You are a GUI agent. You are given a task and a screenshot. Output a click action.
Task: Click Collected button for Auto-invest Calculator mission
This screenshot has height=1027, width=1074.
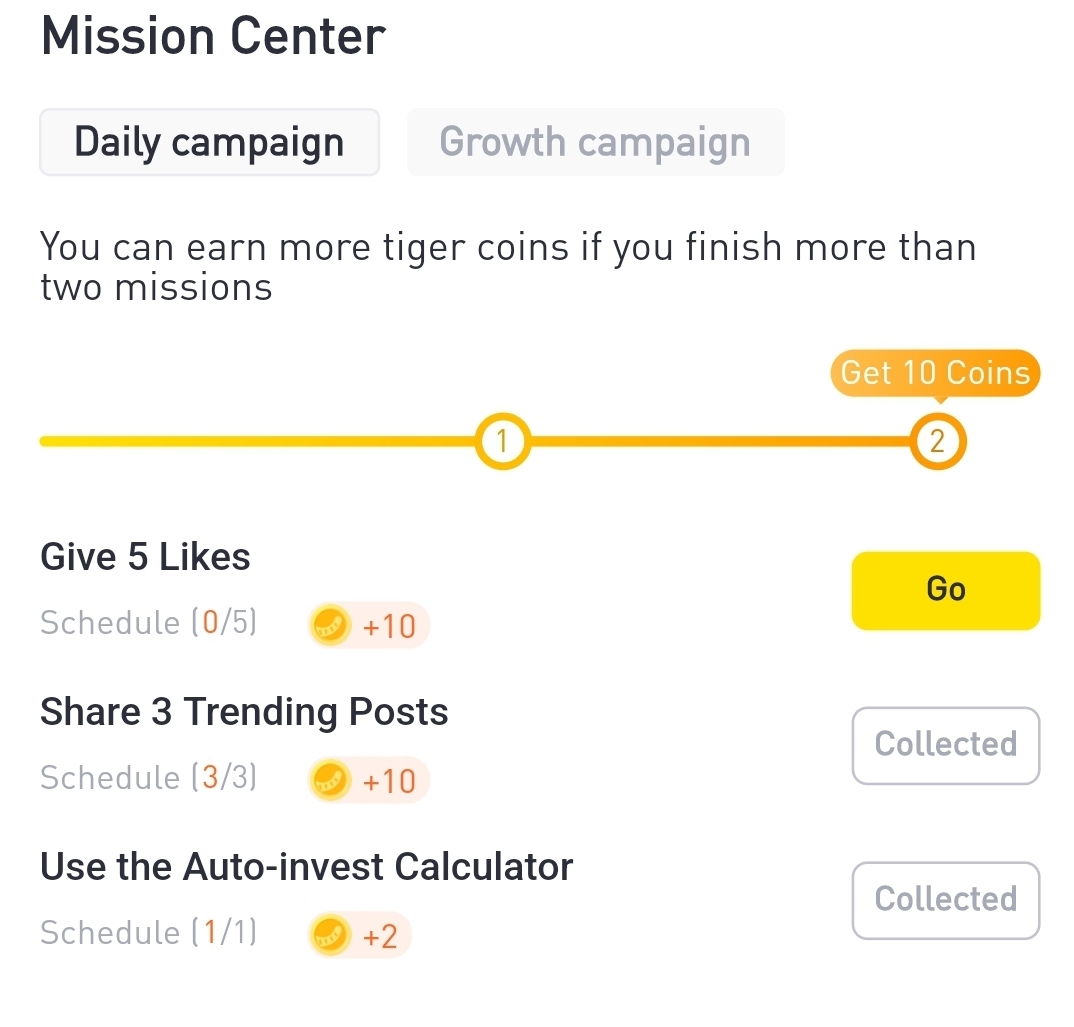[945, 900]
